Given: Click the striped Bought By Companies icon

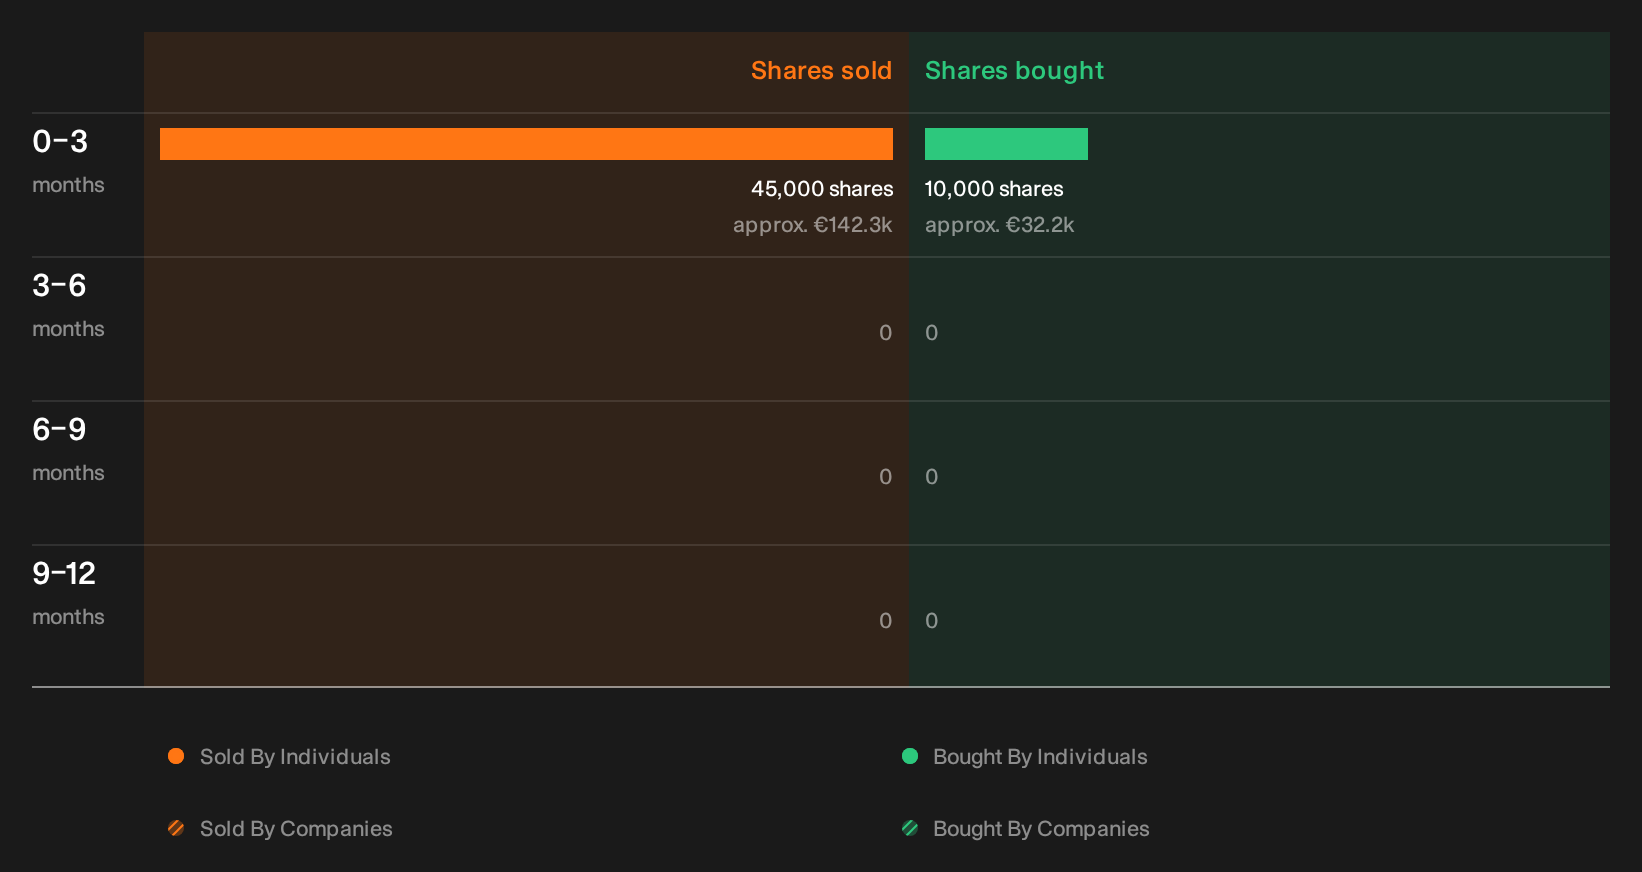Looking at the screenshot, I should click(910, 828).
